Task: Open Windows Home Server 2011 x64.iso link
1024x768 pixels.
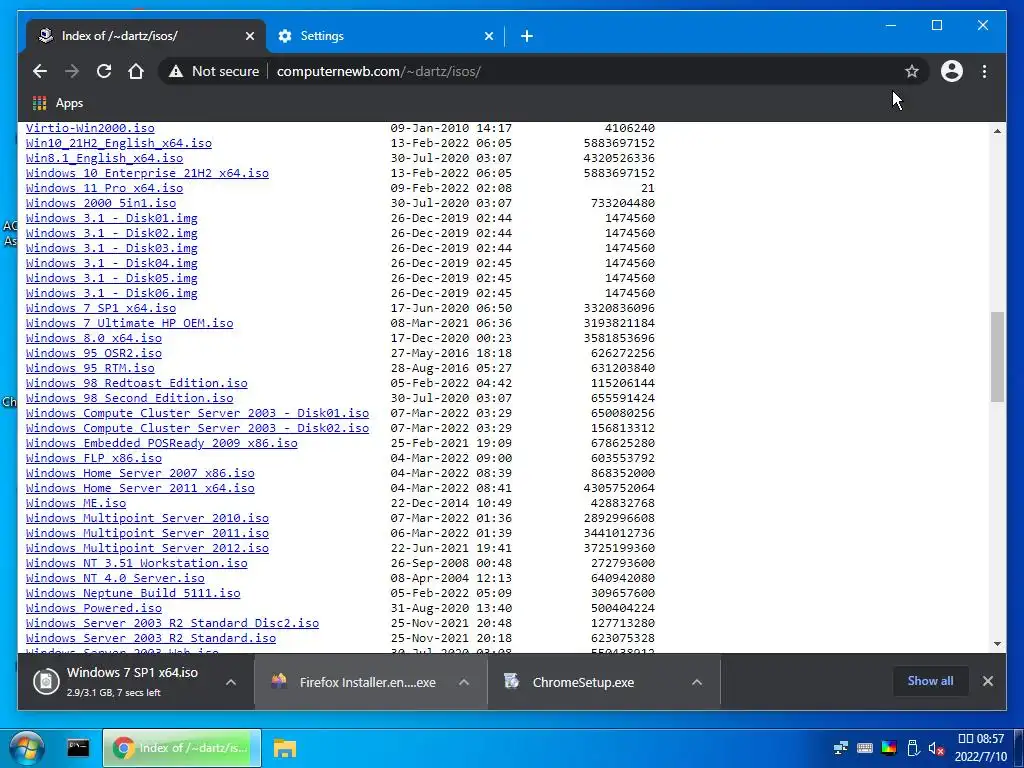Action: (x=140, y=488)
